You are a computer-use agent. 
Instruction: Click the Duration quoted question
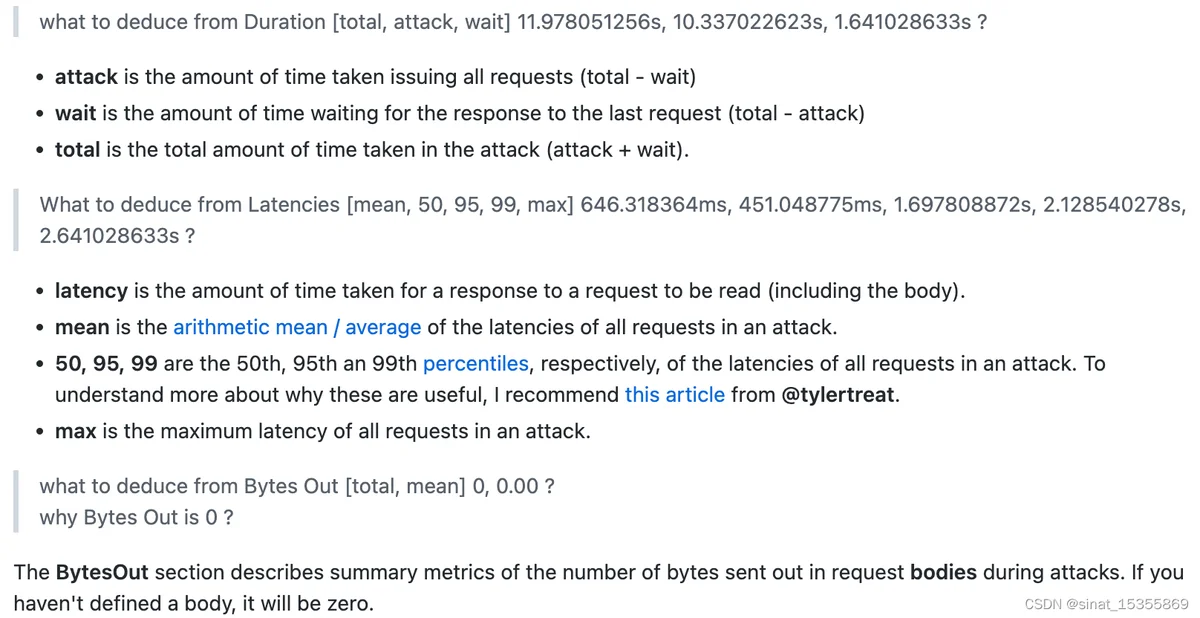[x=514, y=21]
